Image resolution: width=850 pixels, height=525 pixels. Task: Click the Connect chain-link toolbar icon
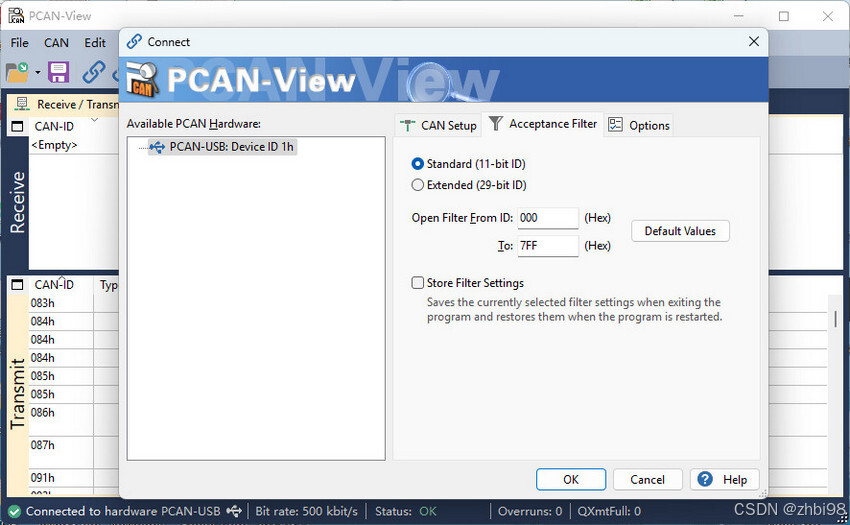click(x=93, y=72)
